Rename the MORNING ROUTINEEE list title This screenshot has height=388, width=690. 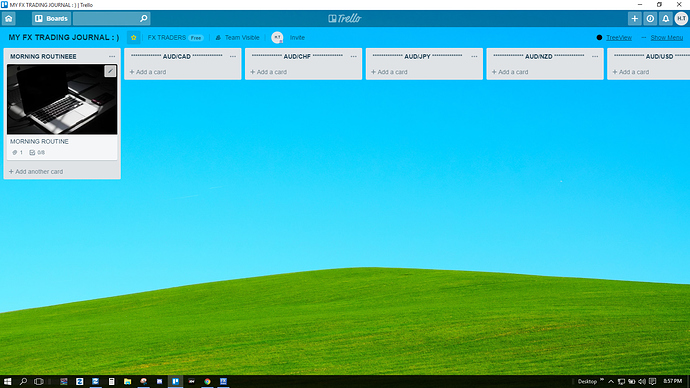tap(43, 56)
